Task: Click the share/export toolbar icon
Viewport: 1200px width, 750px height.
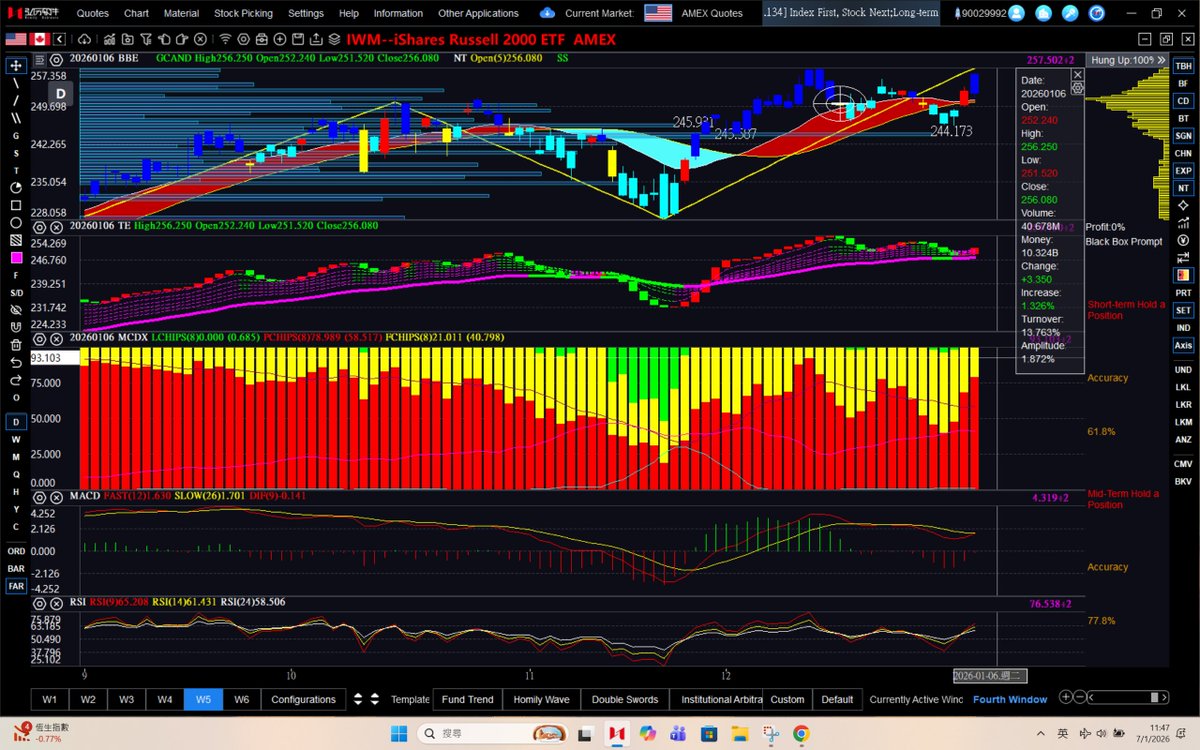Action: pos(315,39)
